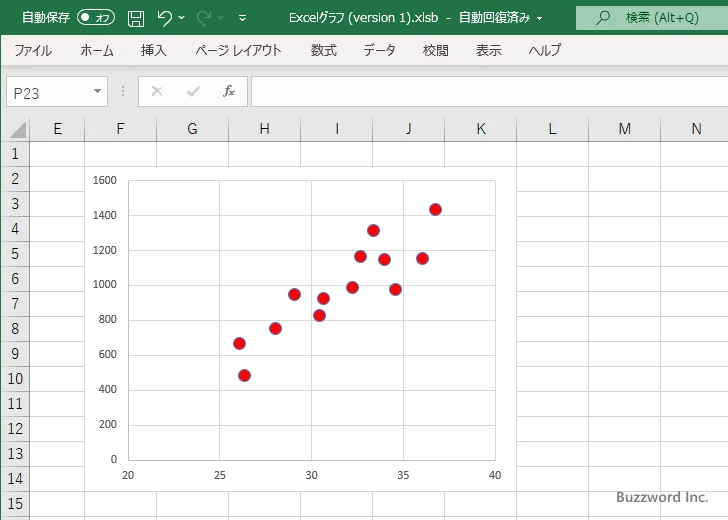
Task: Click the formula bar Cancel X icon
Action: (157, 91)
